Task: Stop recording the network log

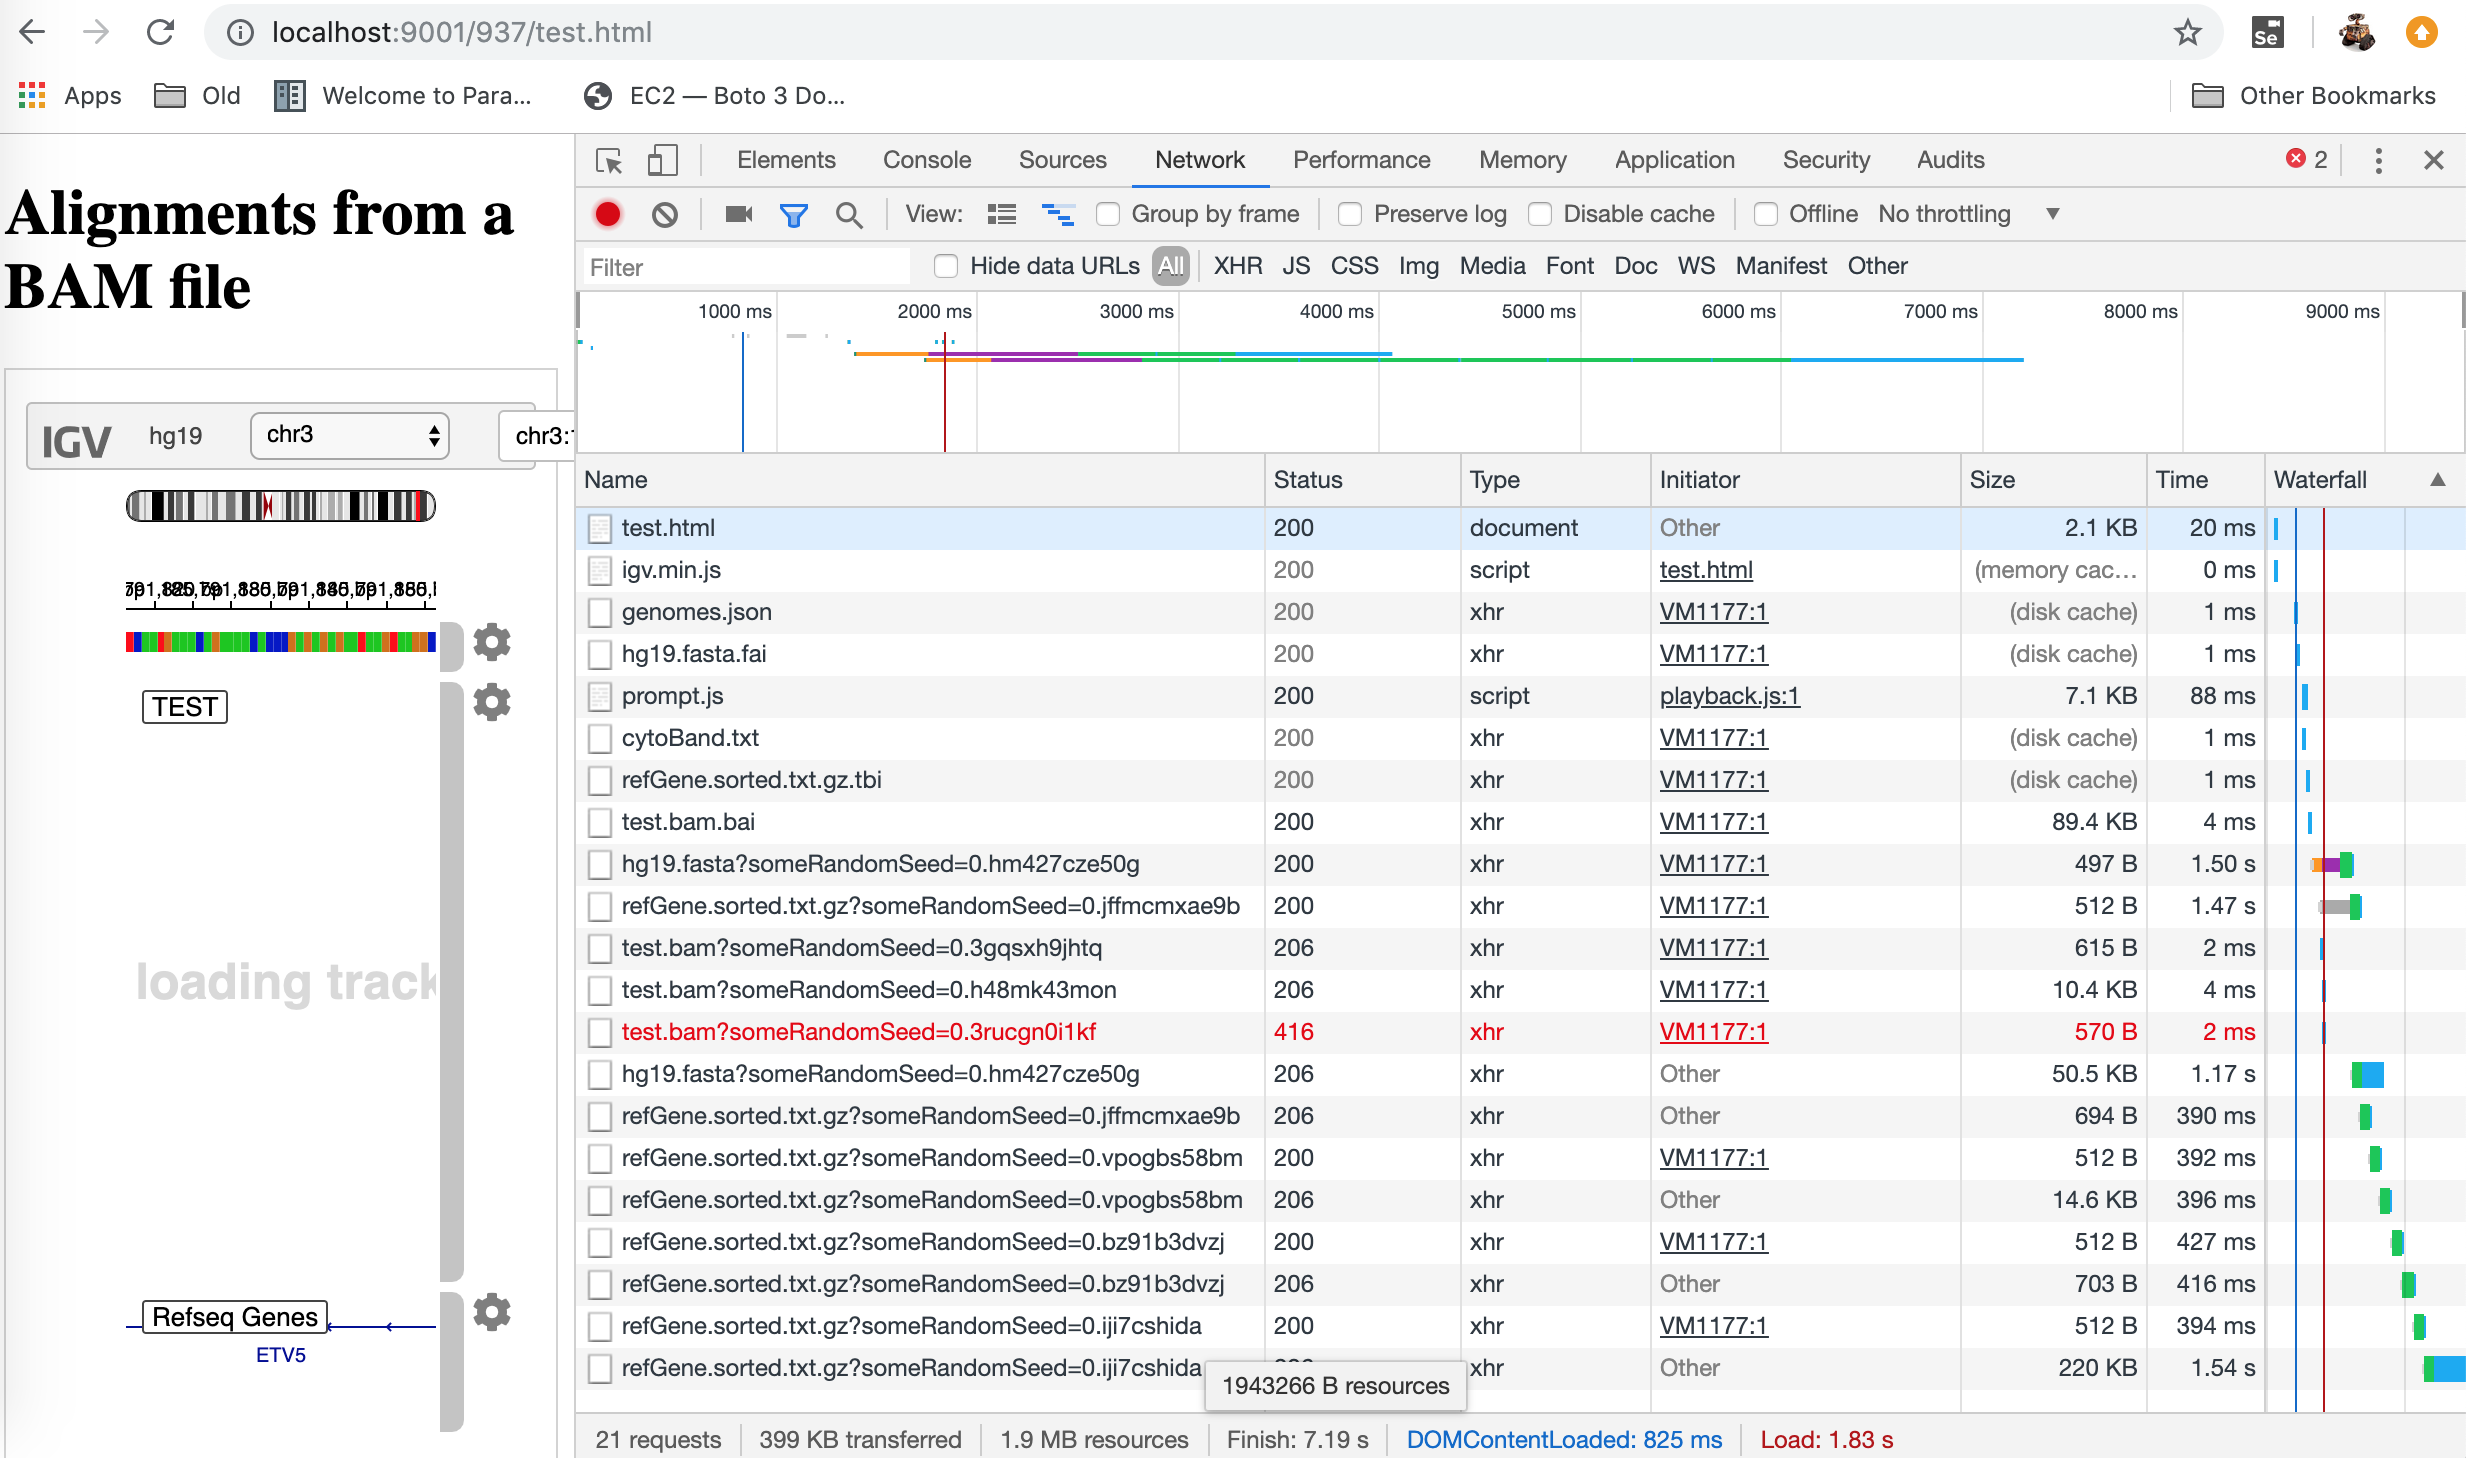Action: [608, 214]
